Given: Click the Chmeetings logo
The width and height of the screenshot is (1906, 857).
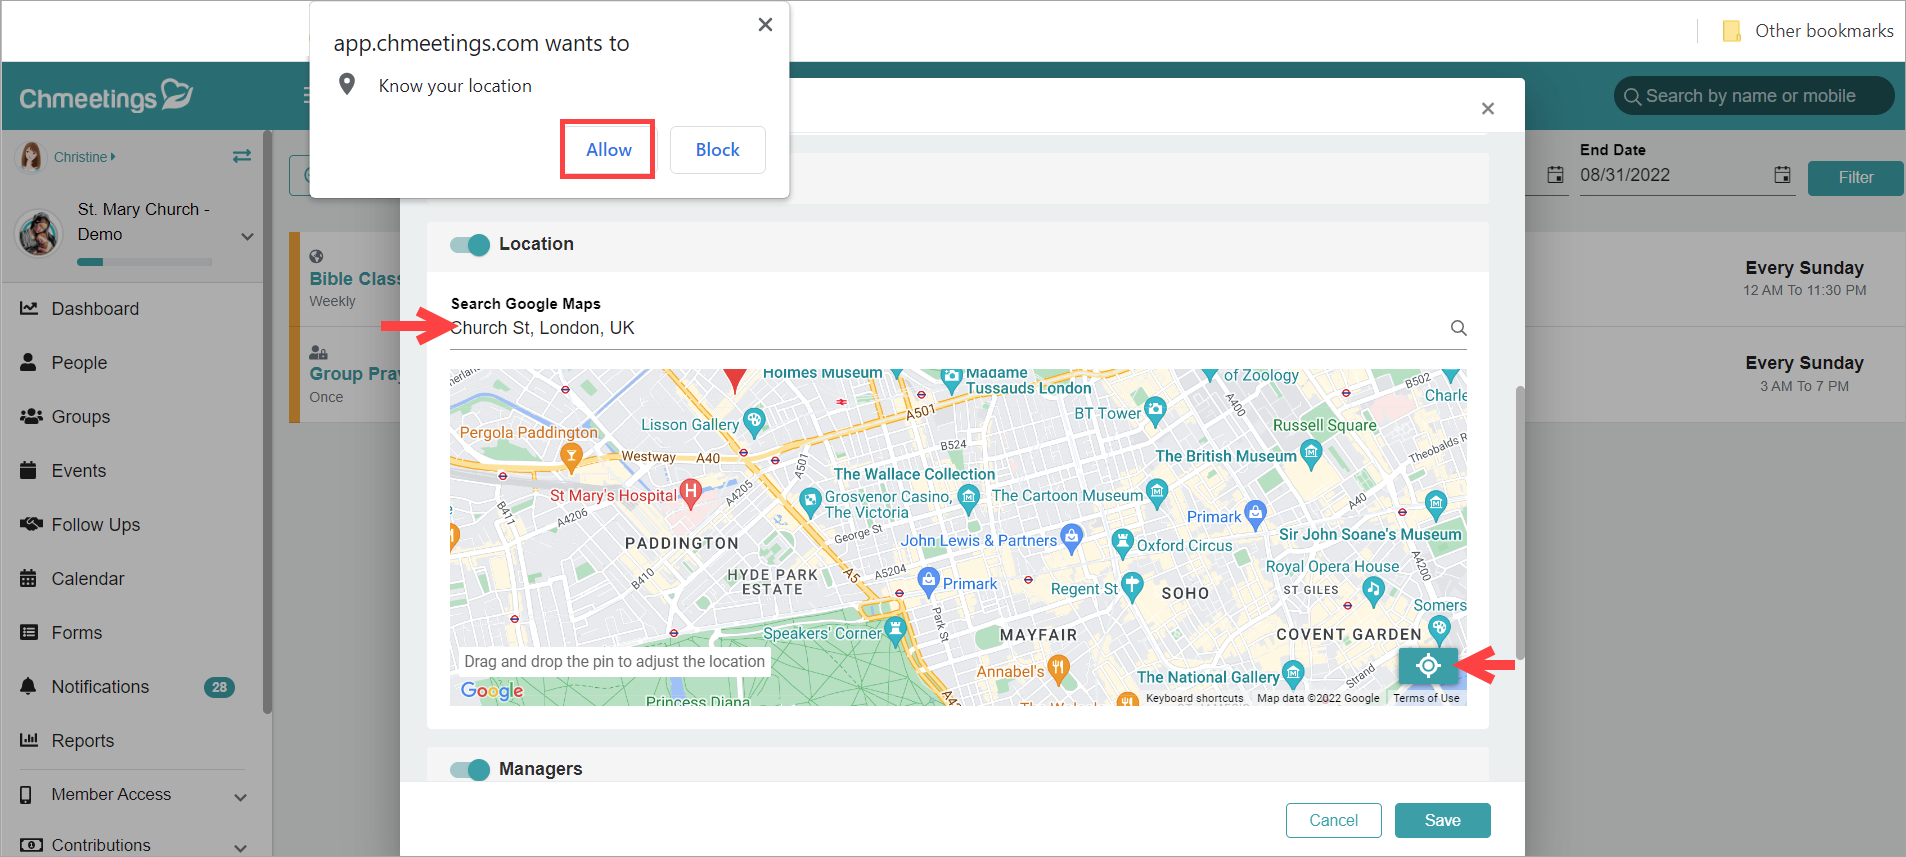Looking at the screenshot, I should pos(106,96).
